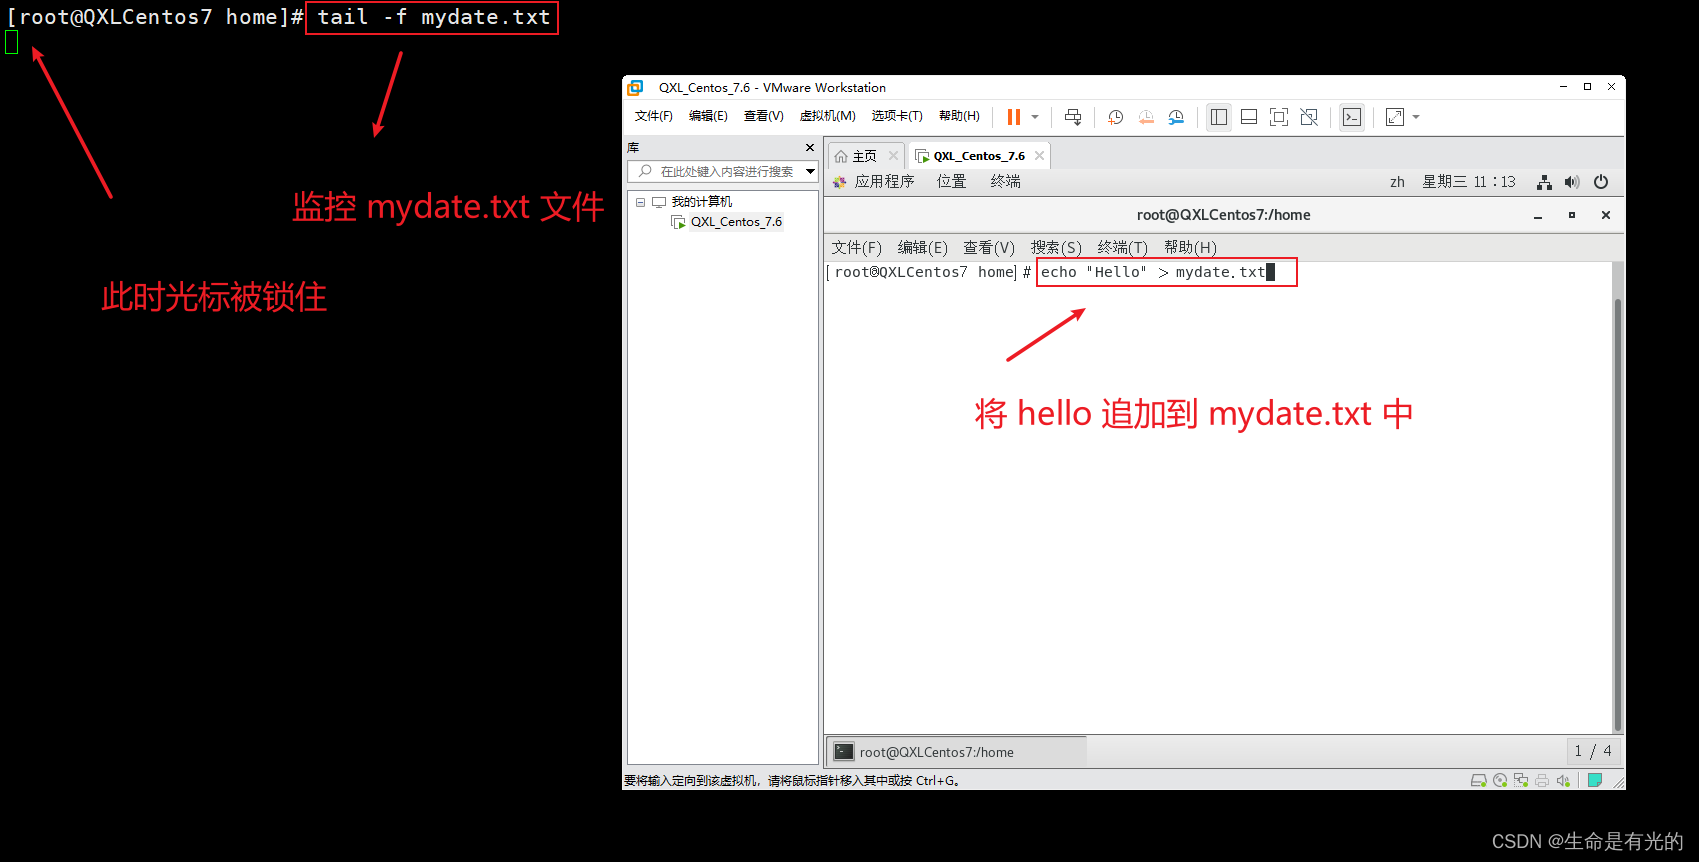Open the terminal 编辑(E) menu
This screenshot has height=862, width=1699.
point(922,248)
